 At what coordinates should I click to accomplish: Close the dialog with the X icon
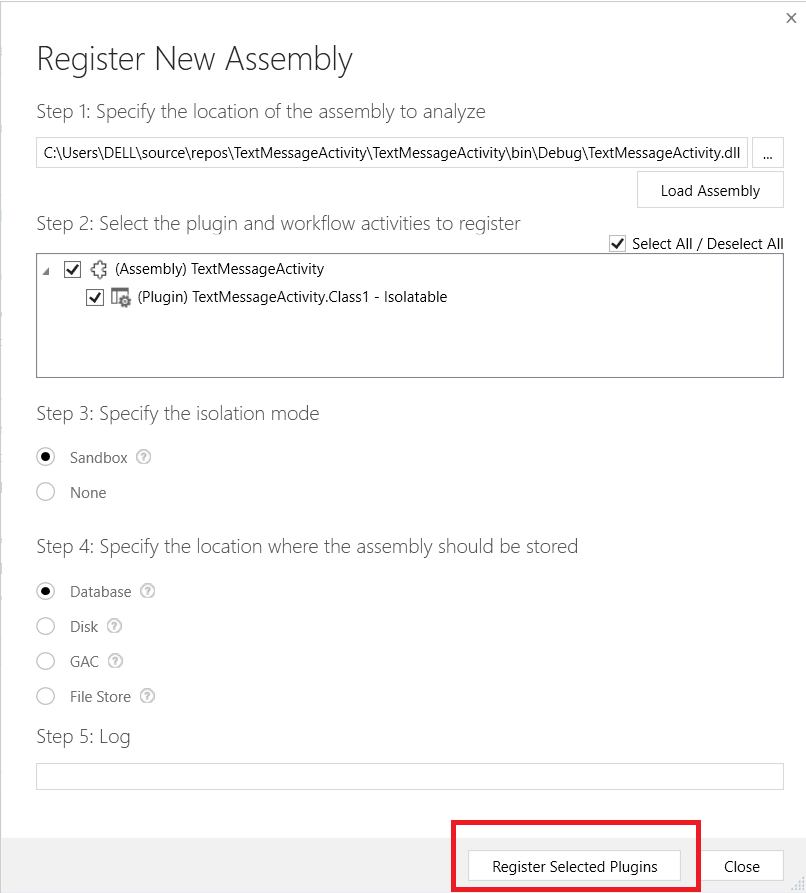click(x=792, y=17)
